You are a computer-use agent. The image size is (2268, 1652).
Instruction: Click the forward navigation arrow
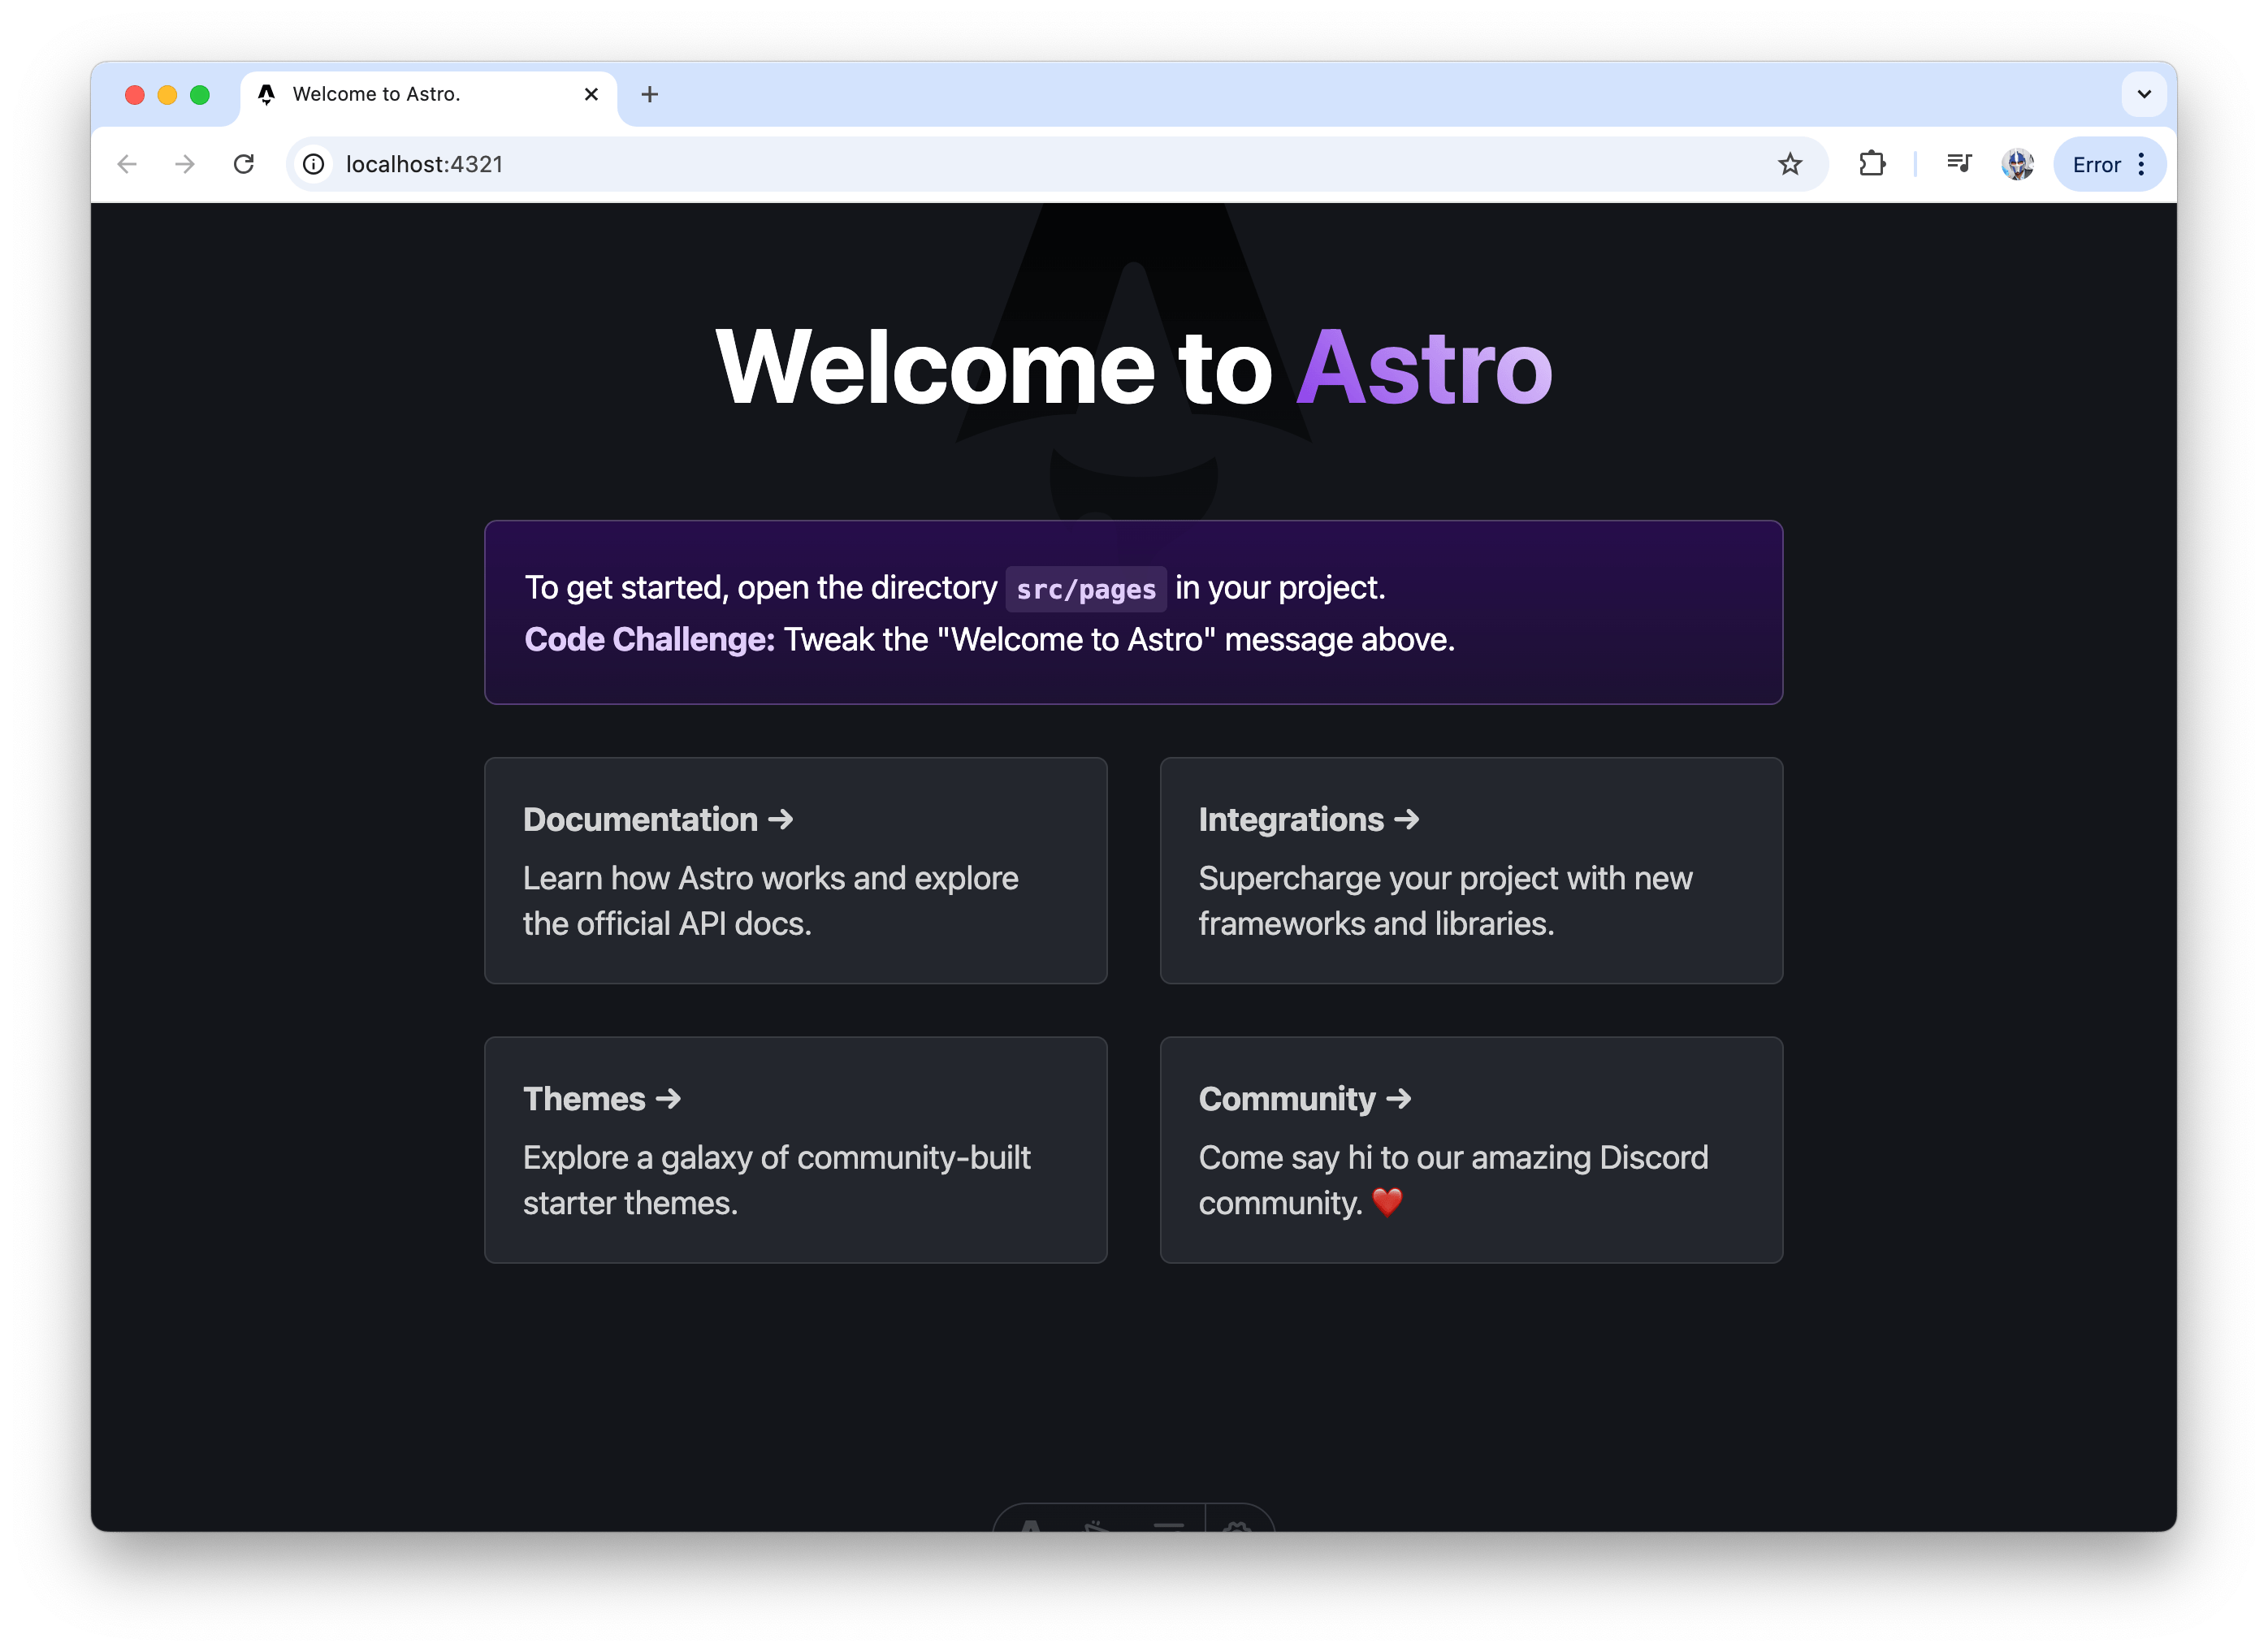point(185,164)
